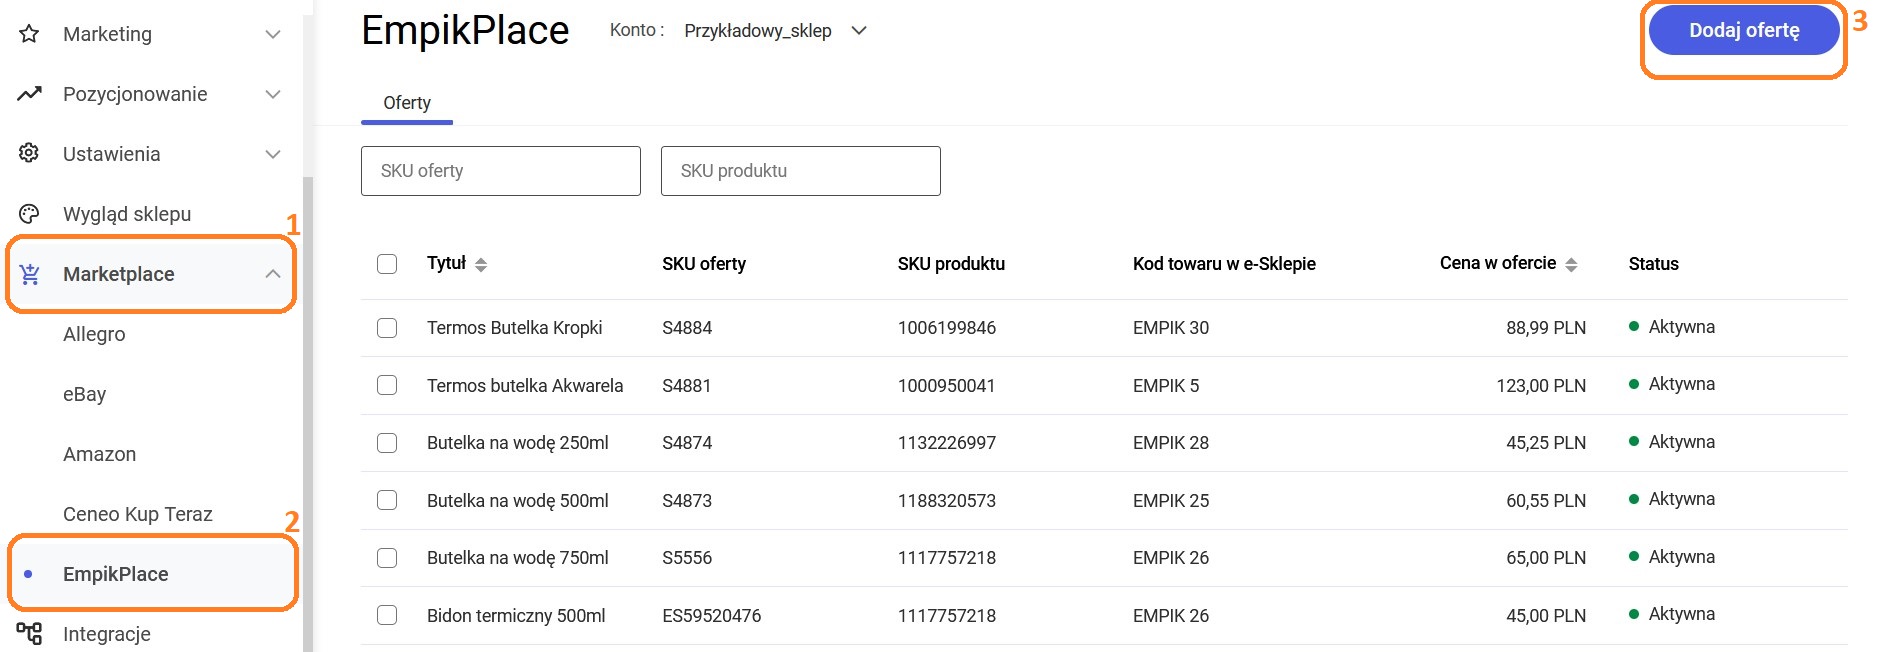Image resolution: width=1885 pixels, height=652 pixels.
Task: Click the Wygląd sklepu palette icon
Action: [29, 213]
